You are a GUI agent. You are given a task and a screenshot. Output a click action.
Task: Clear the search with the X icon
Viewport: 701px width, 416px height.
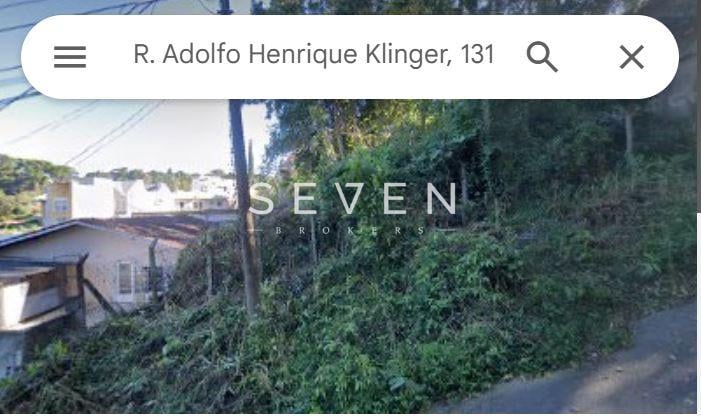tap(632, 57)
